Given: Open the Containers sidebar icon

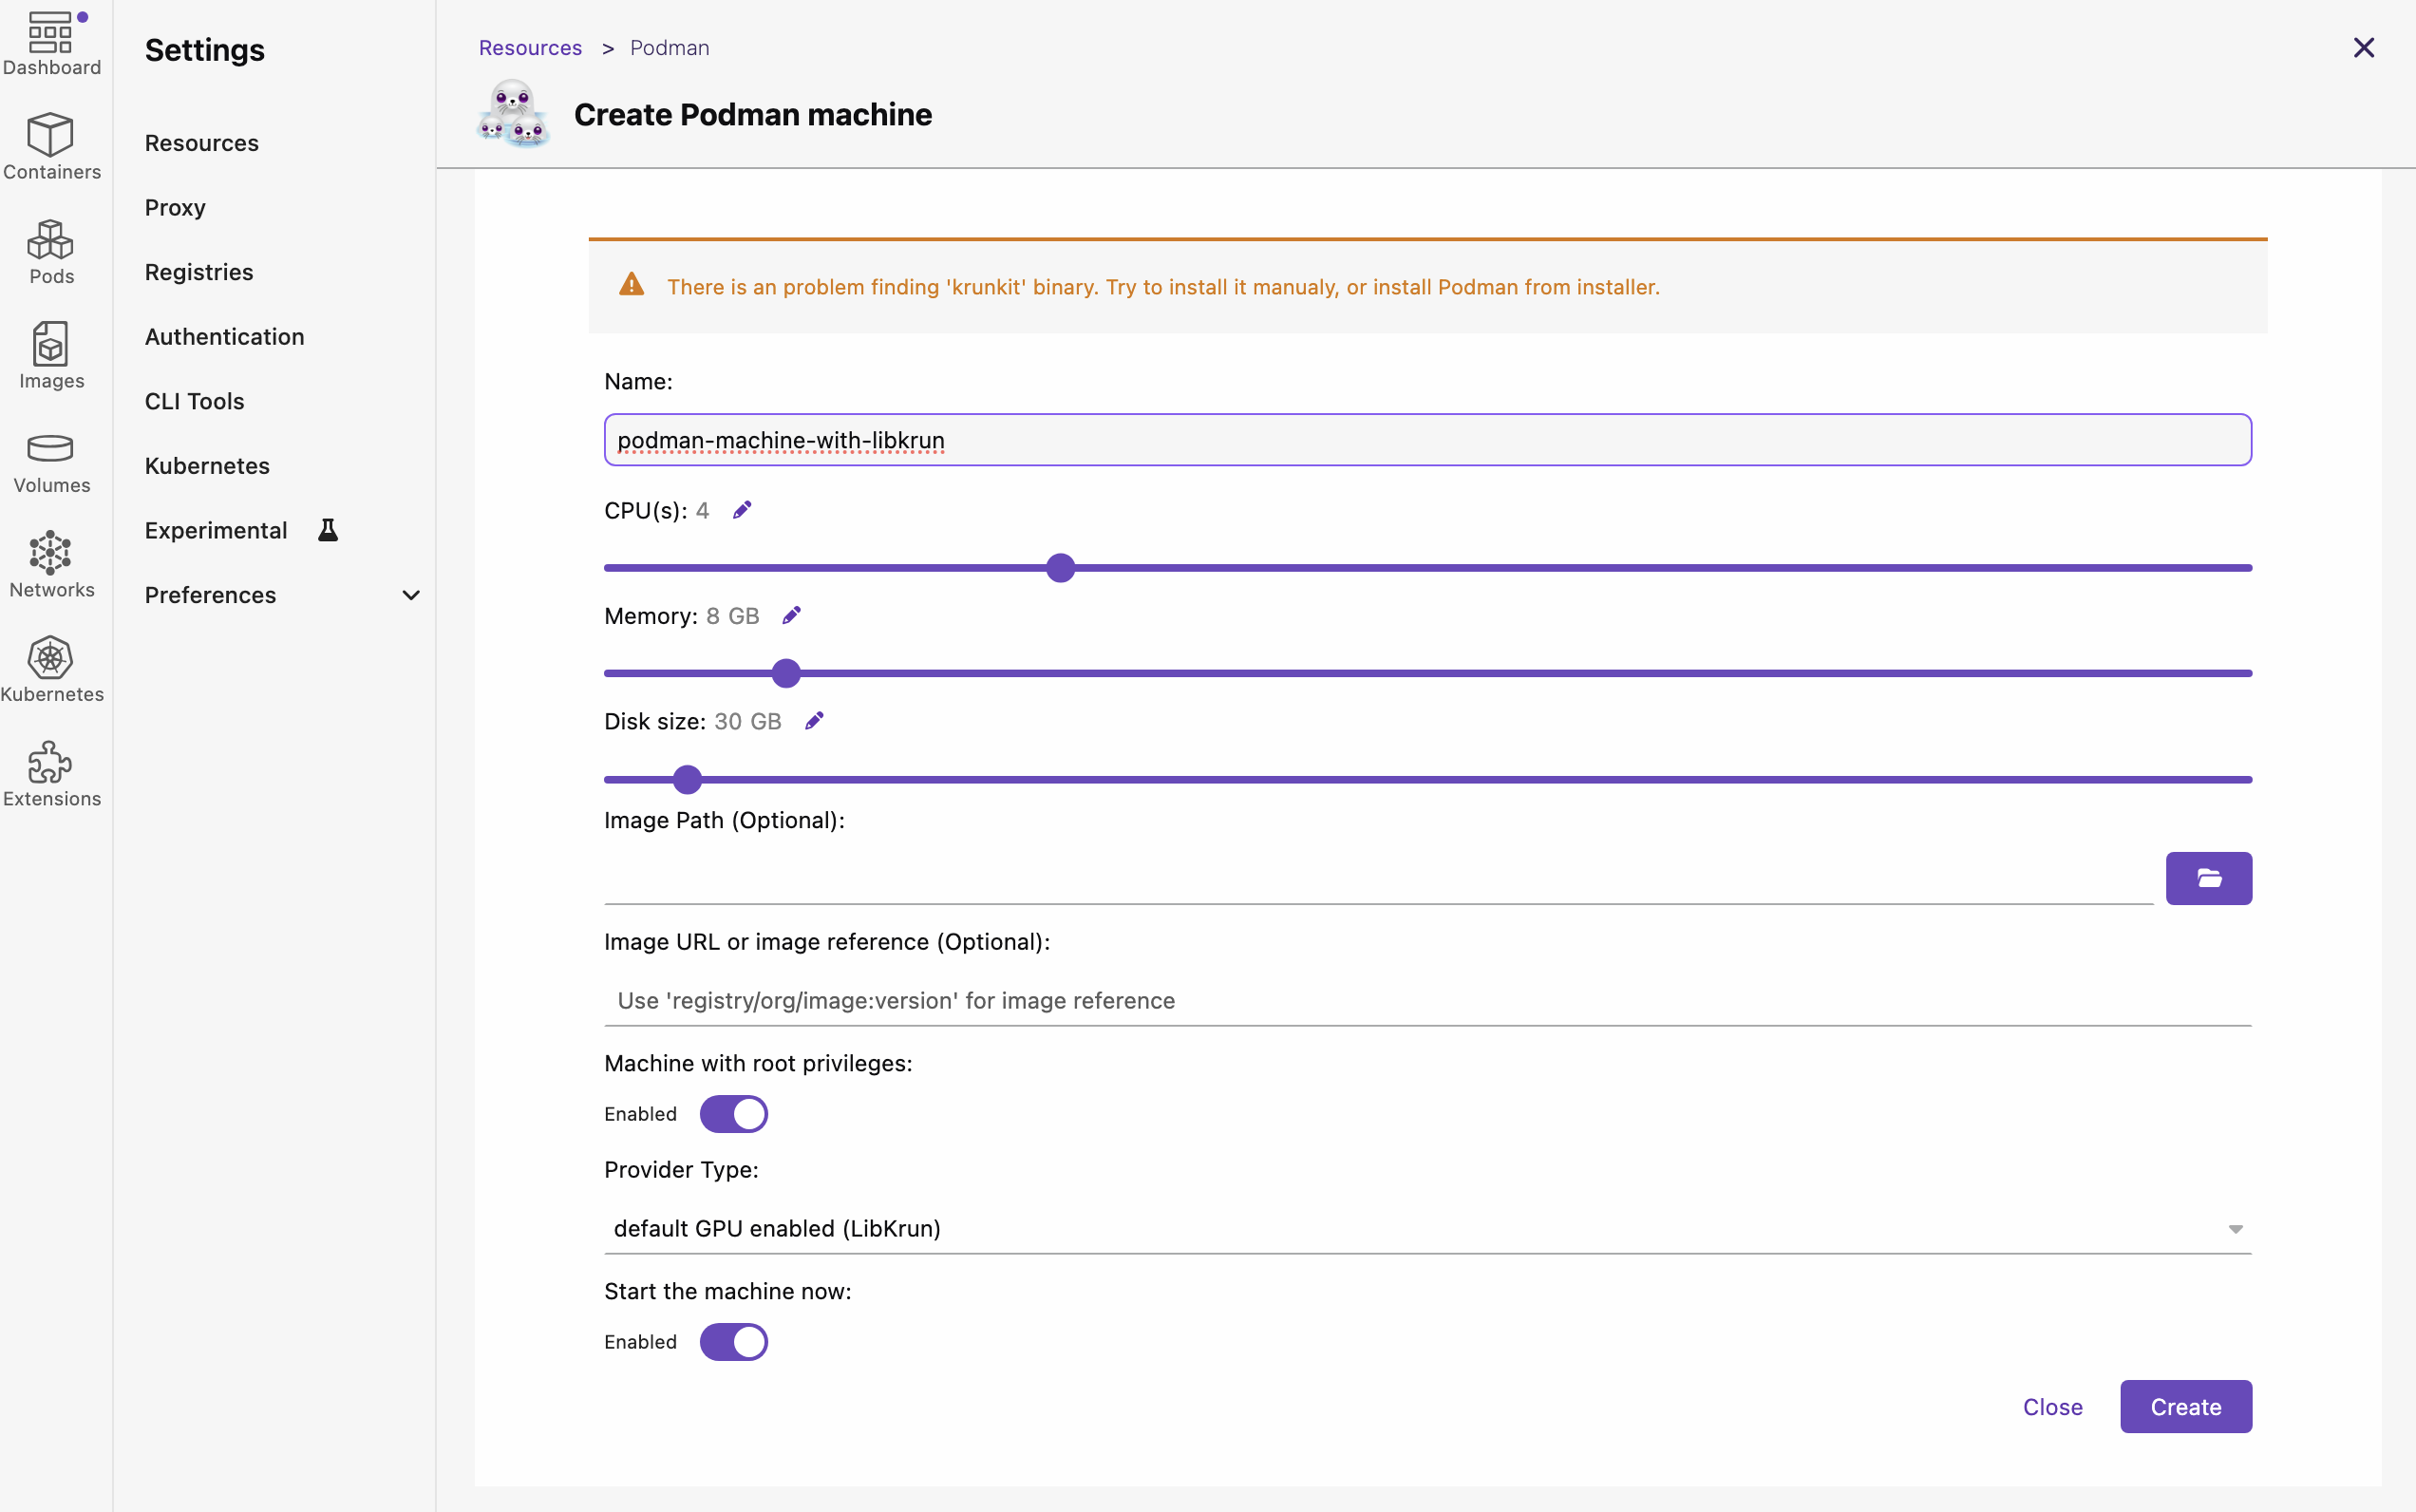Looking at the screenshot, I should point(51,146).
